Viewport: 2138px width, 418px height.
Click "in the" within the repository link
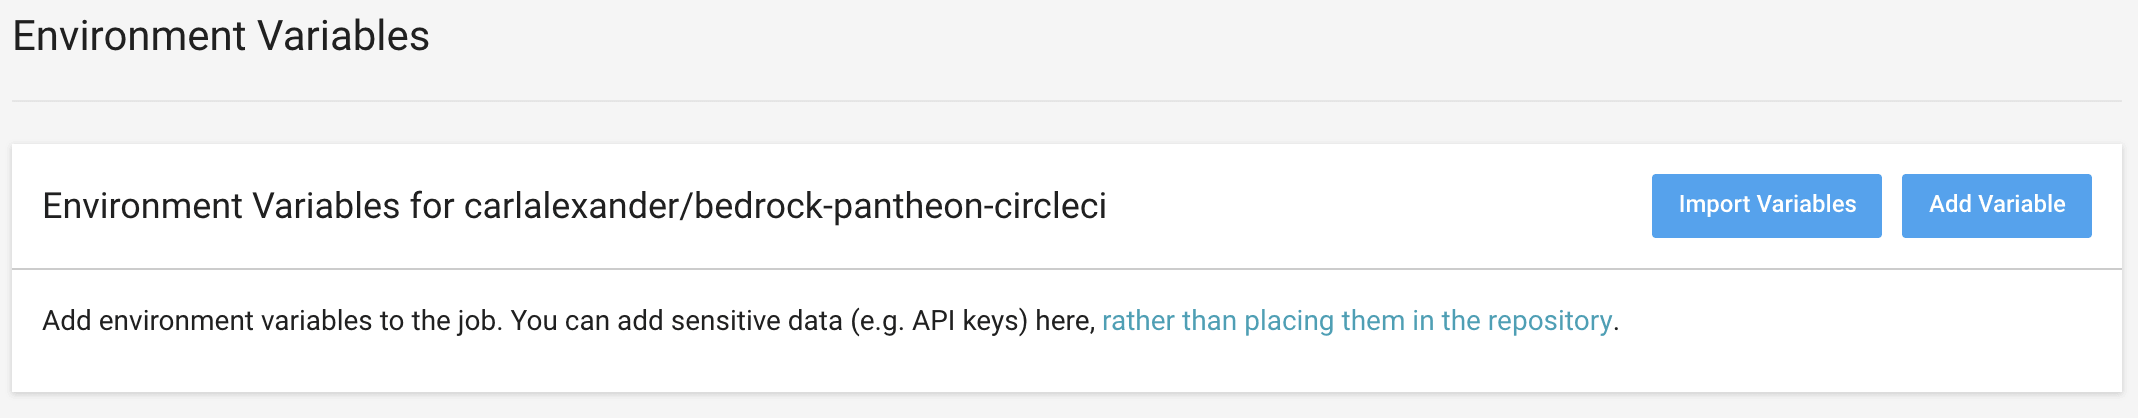click(1445, 321)
